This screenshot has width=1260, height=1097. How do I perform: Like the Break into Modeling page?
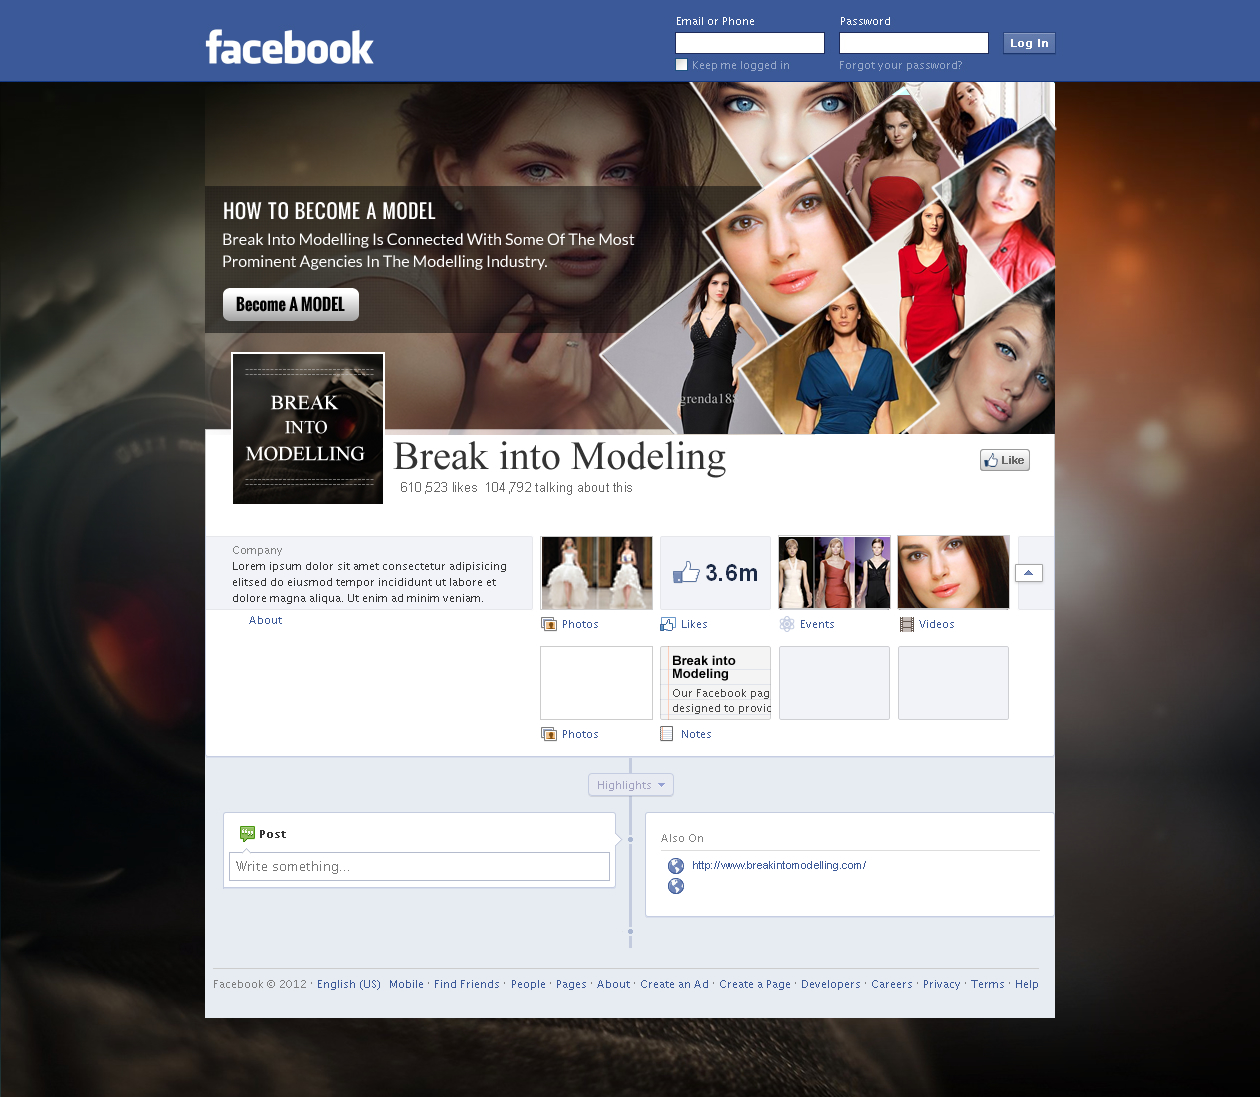(x=1004, y=460)
